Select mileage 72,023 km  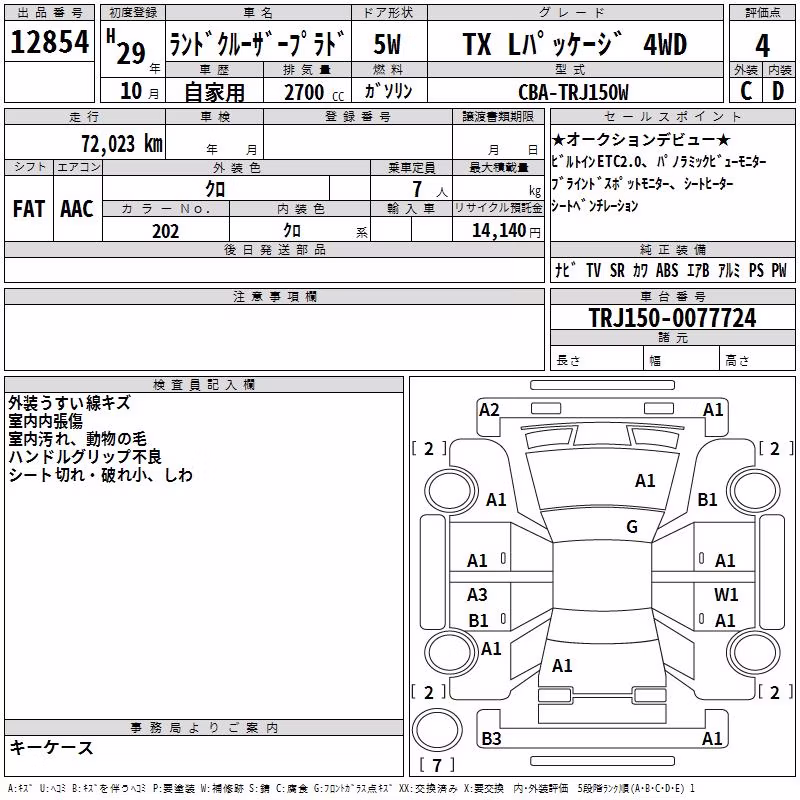pyautogui.click(x=122, y=143)
